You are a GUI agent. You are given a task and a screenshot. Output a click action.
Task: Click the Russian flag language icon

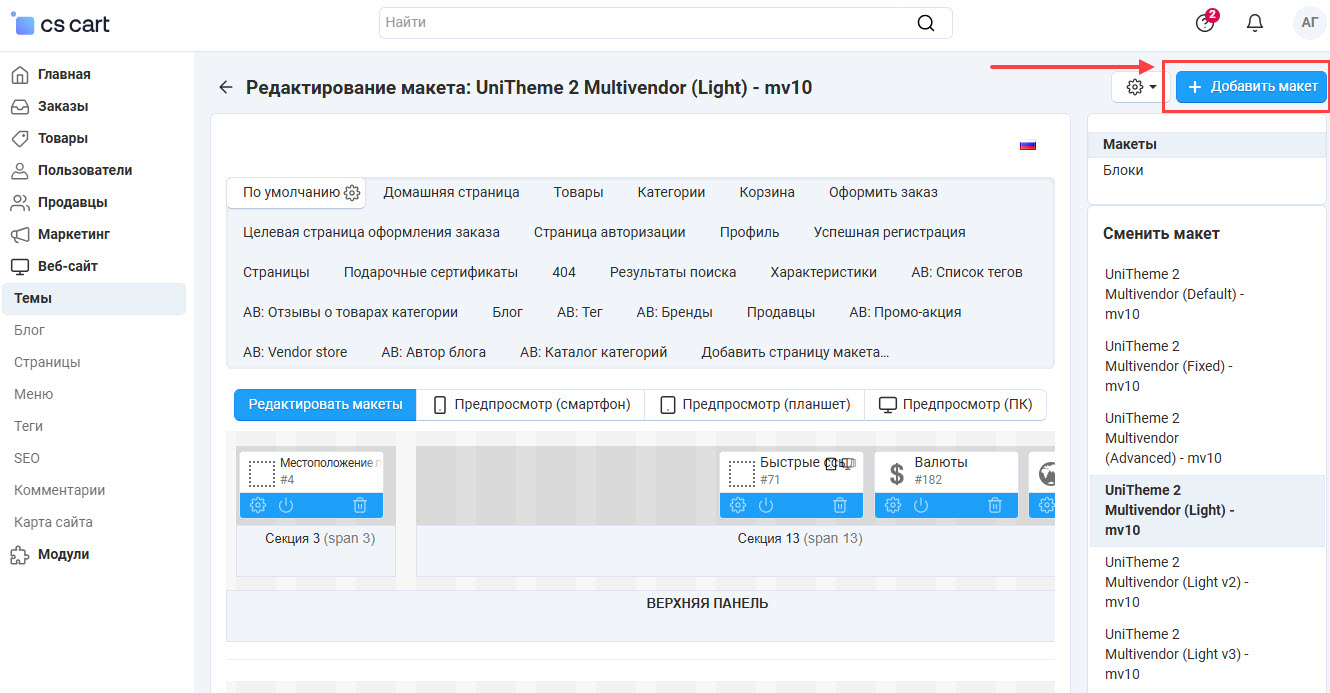tap(1027, 146)
